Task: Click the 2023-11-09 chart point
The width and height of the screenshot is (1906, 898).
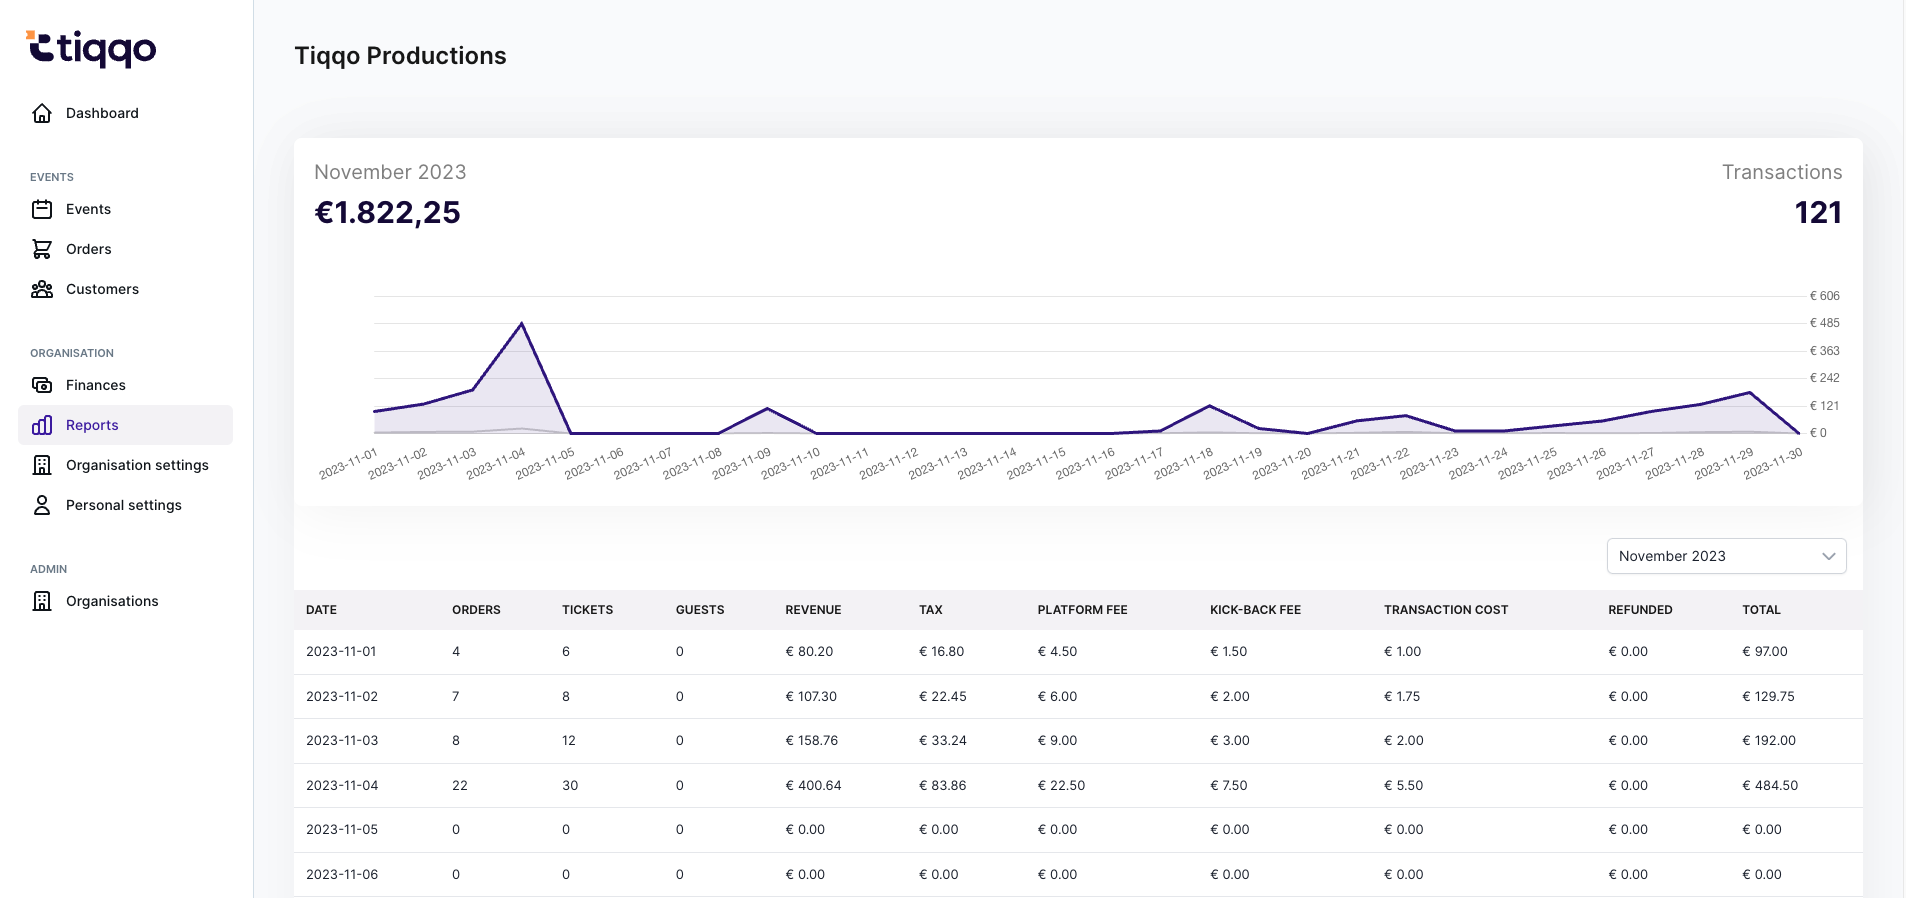Action: point(767,408)
